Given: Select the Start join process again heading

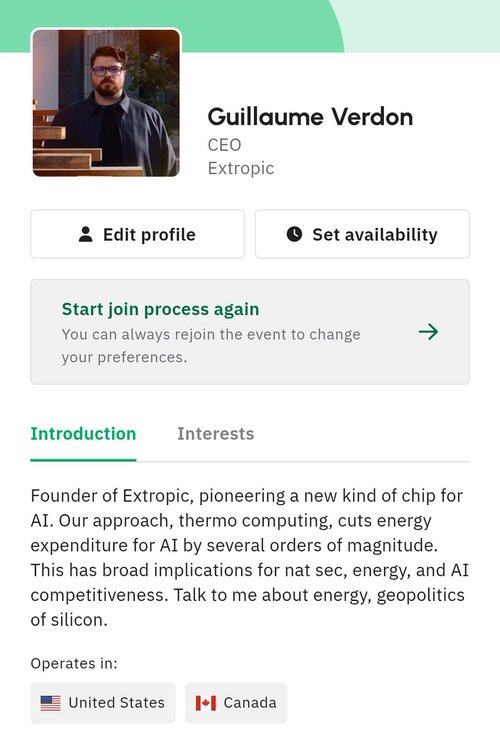Looking at the screenshot, I should (x=160, y=309).
